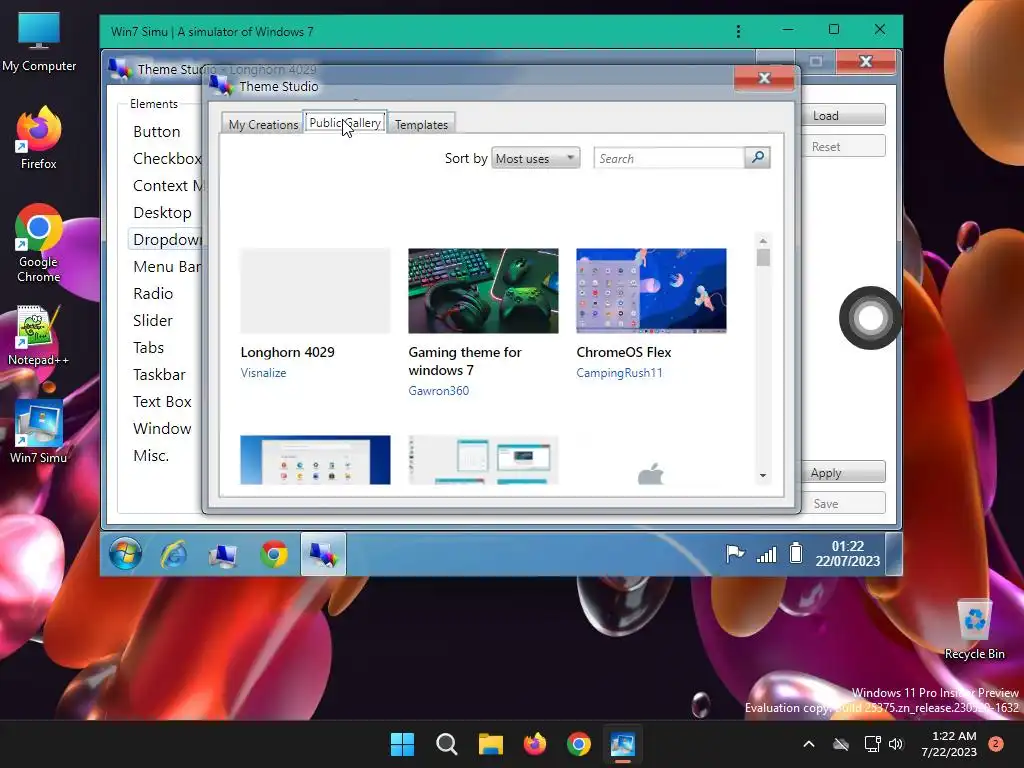The image size is (1024, 768).
Task: Click the simulator taskbar clock 01:22
Action: coord(847,553)
